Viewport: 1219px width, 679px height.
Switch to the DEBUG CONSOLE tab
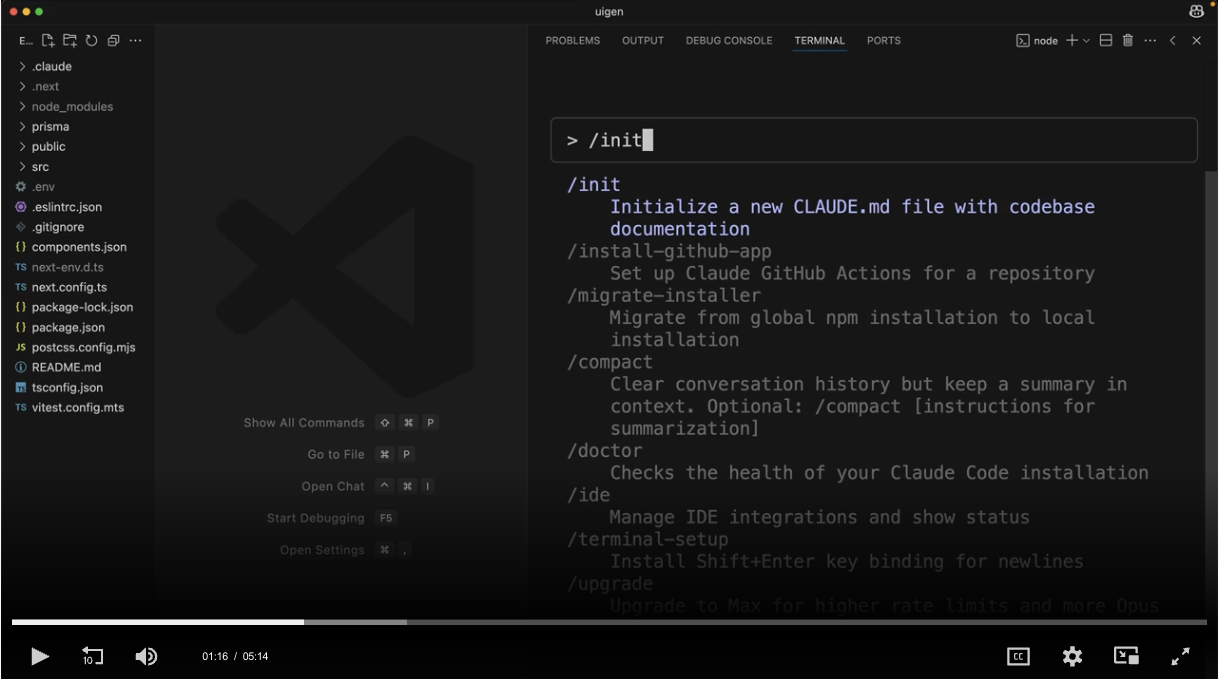pyautogui.click(x=729, y=41)
